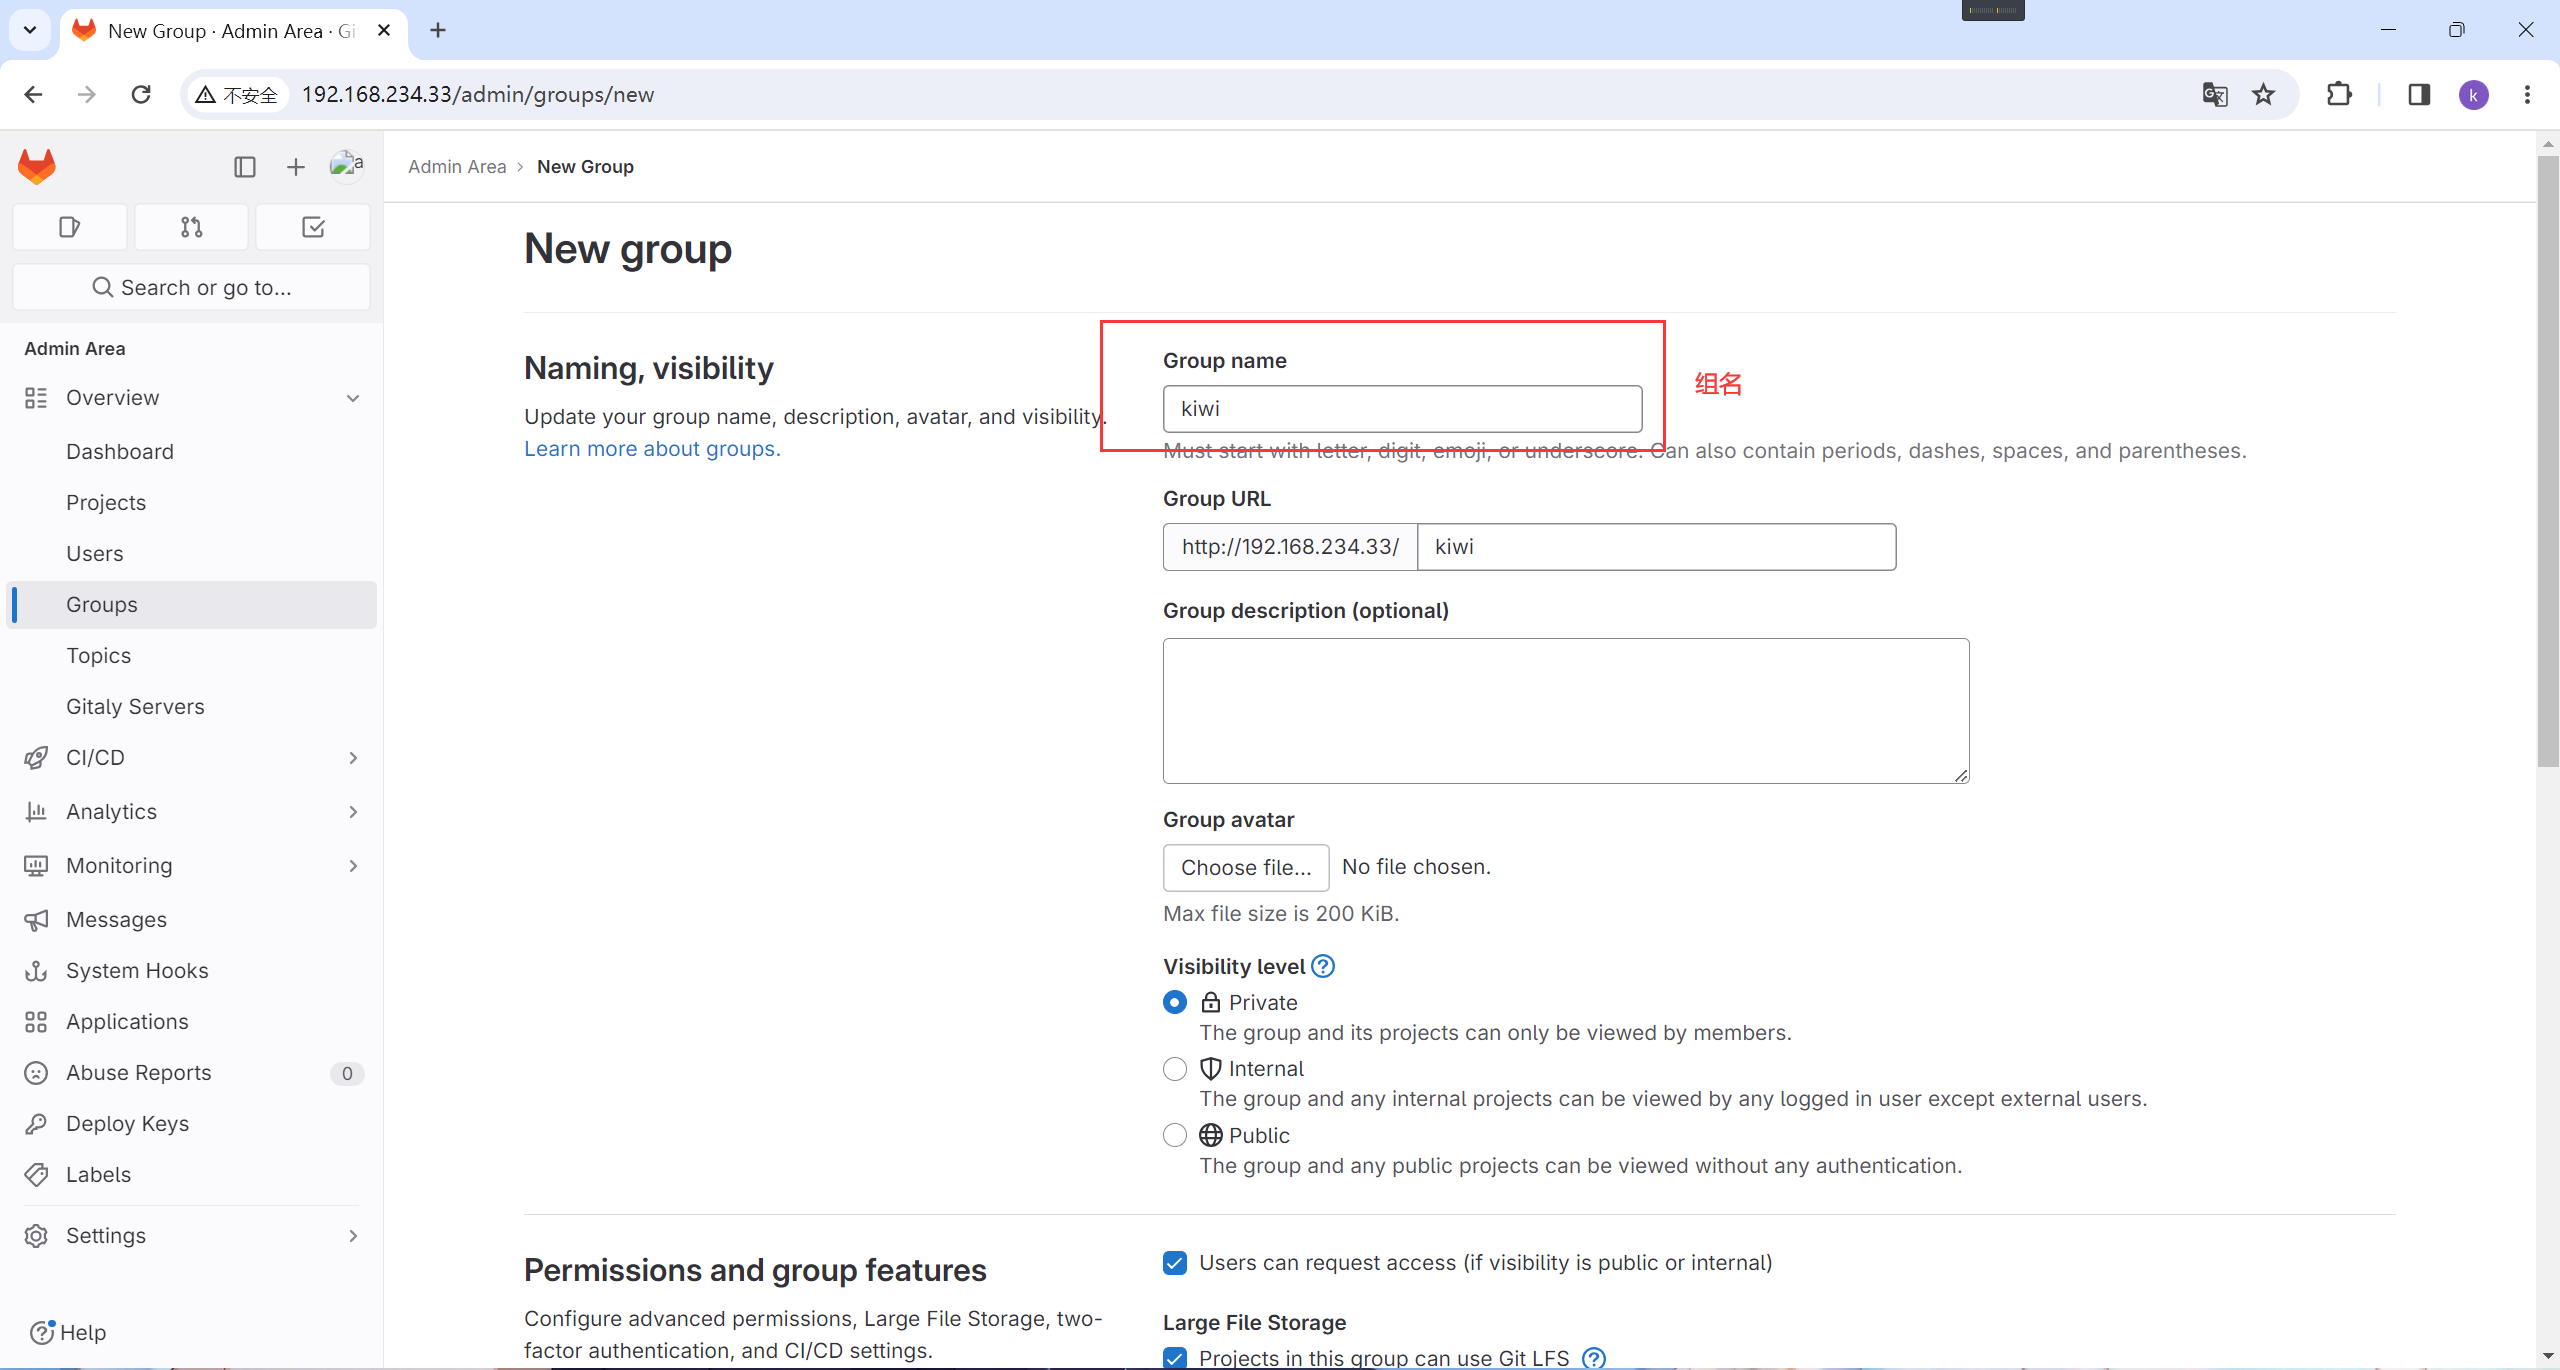Open the Merge requests shortcut icon
This screenshot has width=2560, height=1370.
coord(191,227)
